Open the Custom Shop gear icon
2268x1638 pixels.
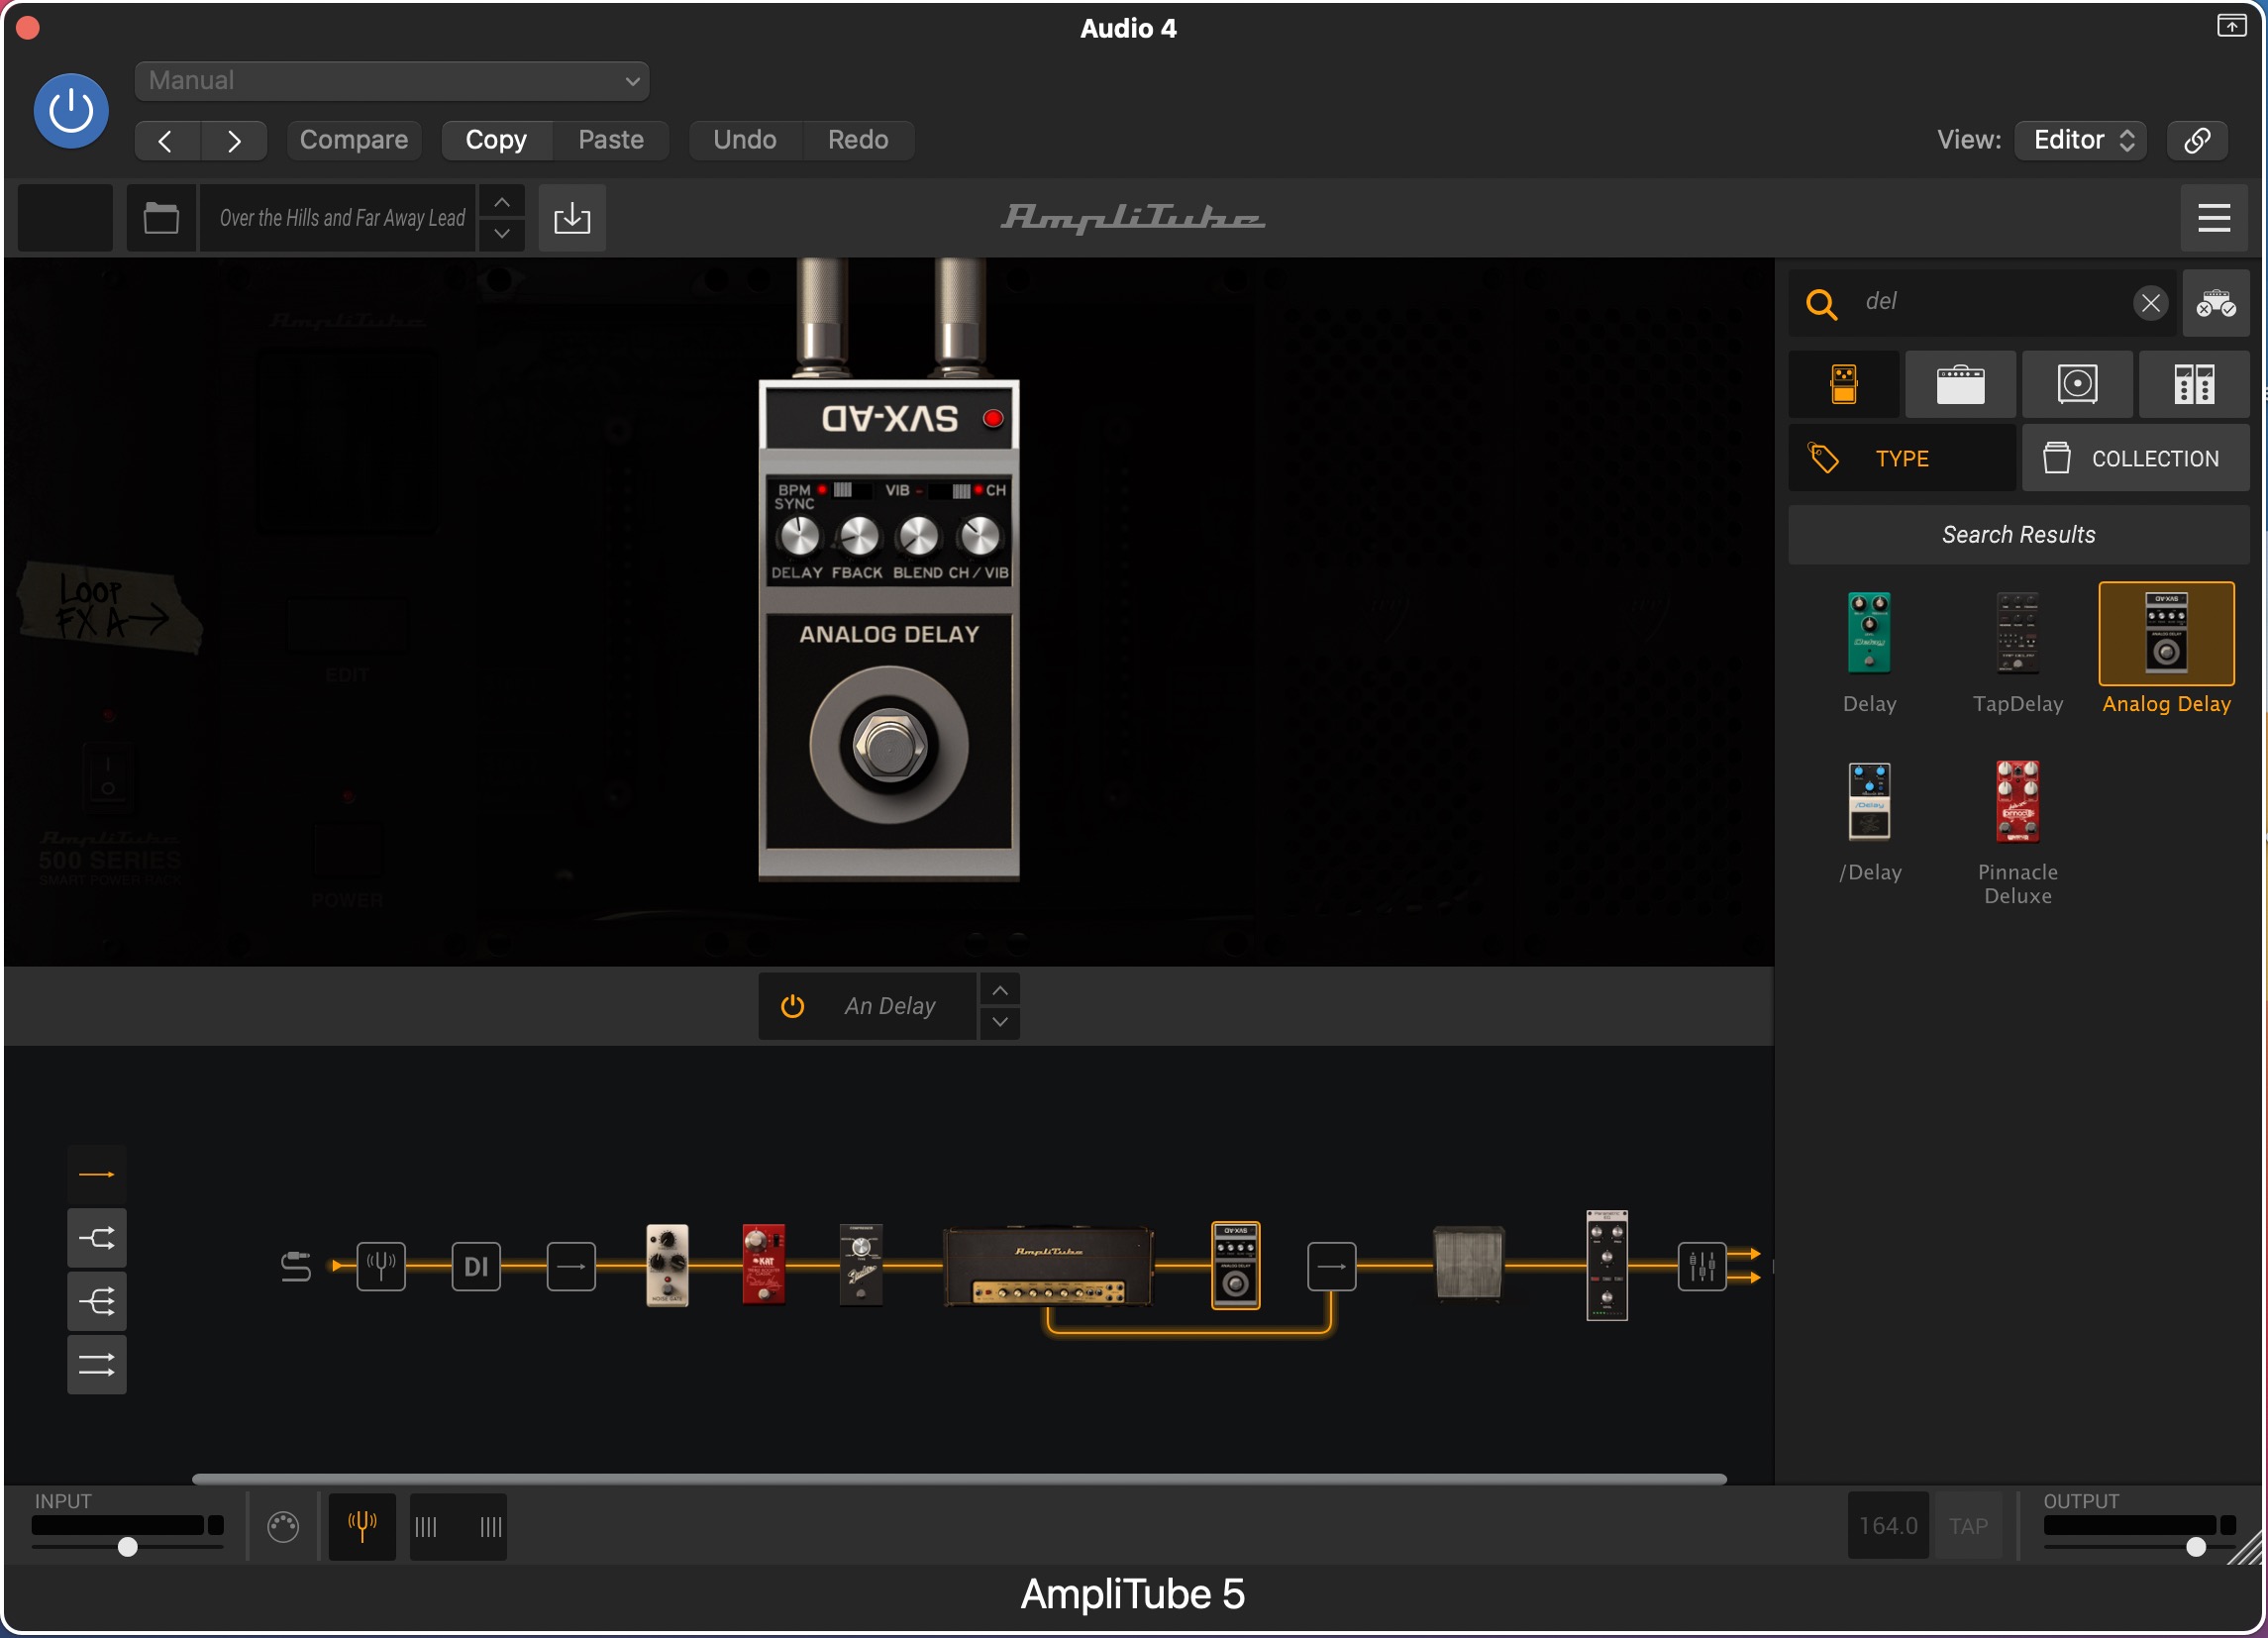[2216, 302]
